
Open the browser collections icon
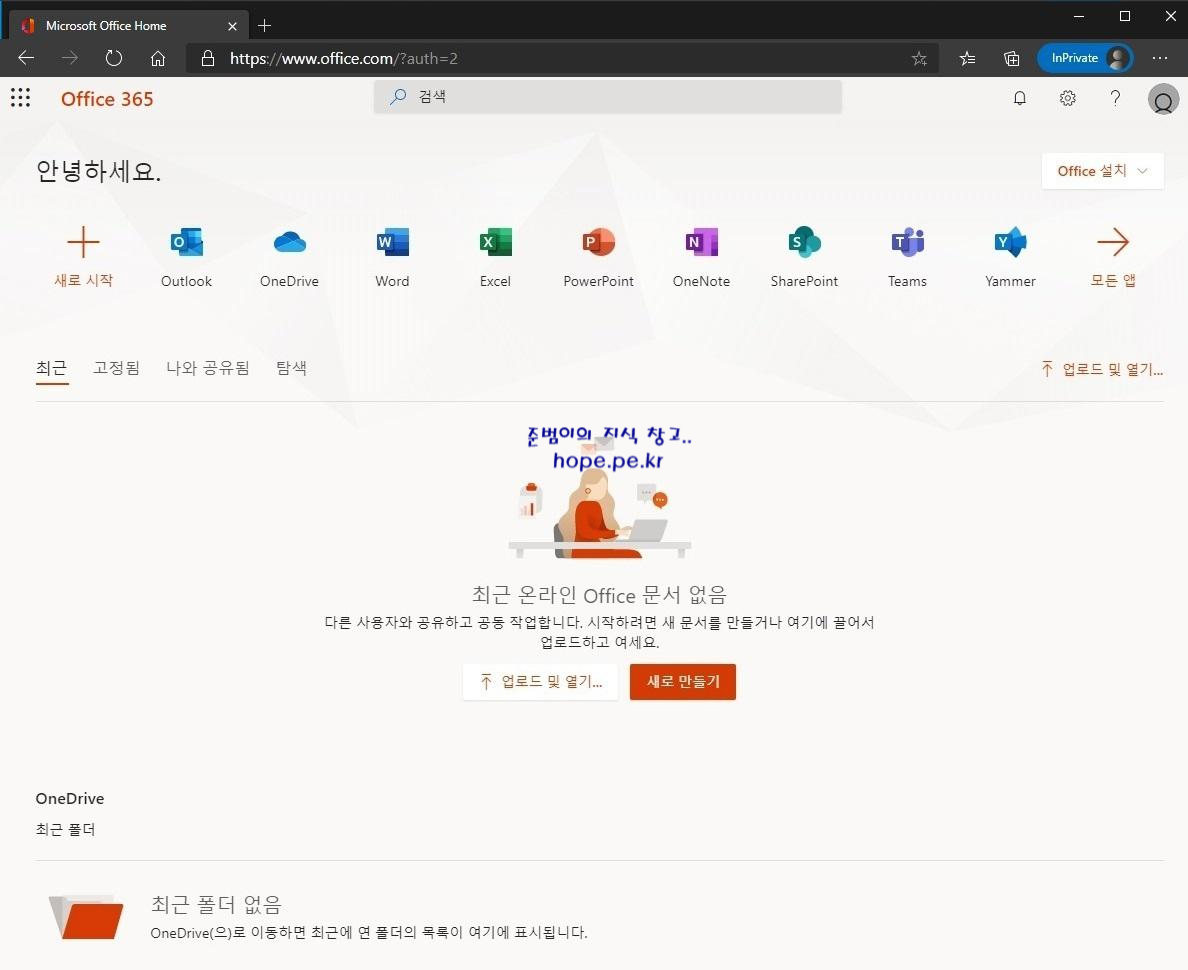tap(1011, 58)
